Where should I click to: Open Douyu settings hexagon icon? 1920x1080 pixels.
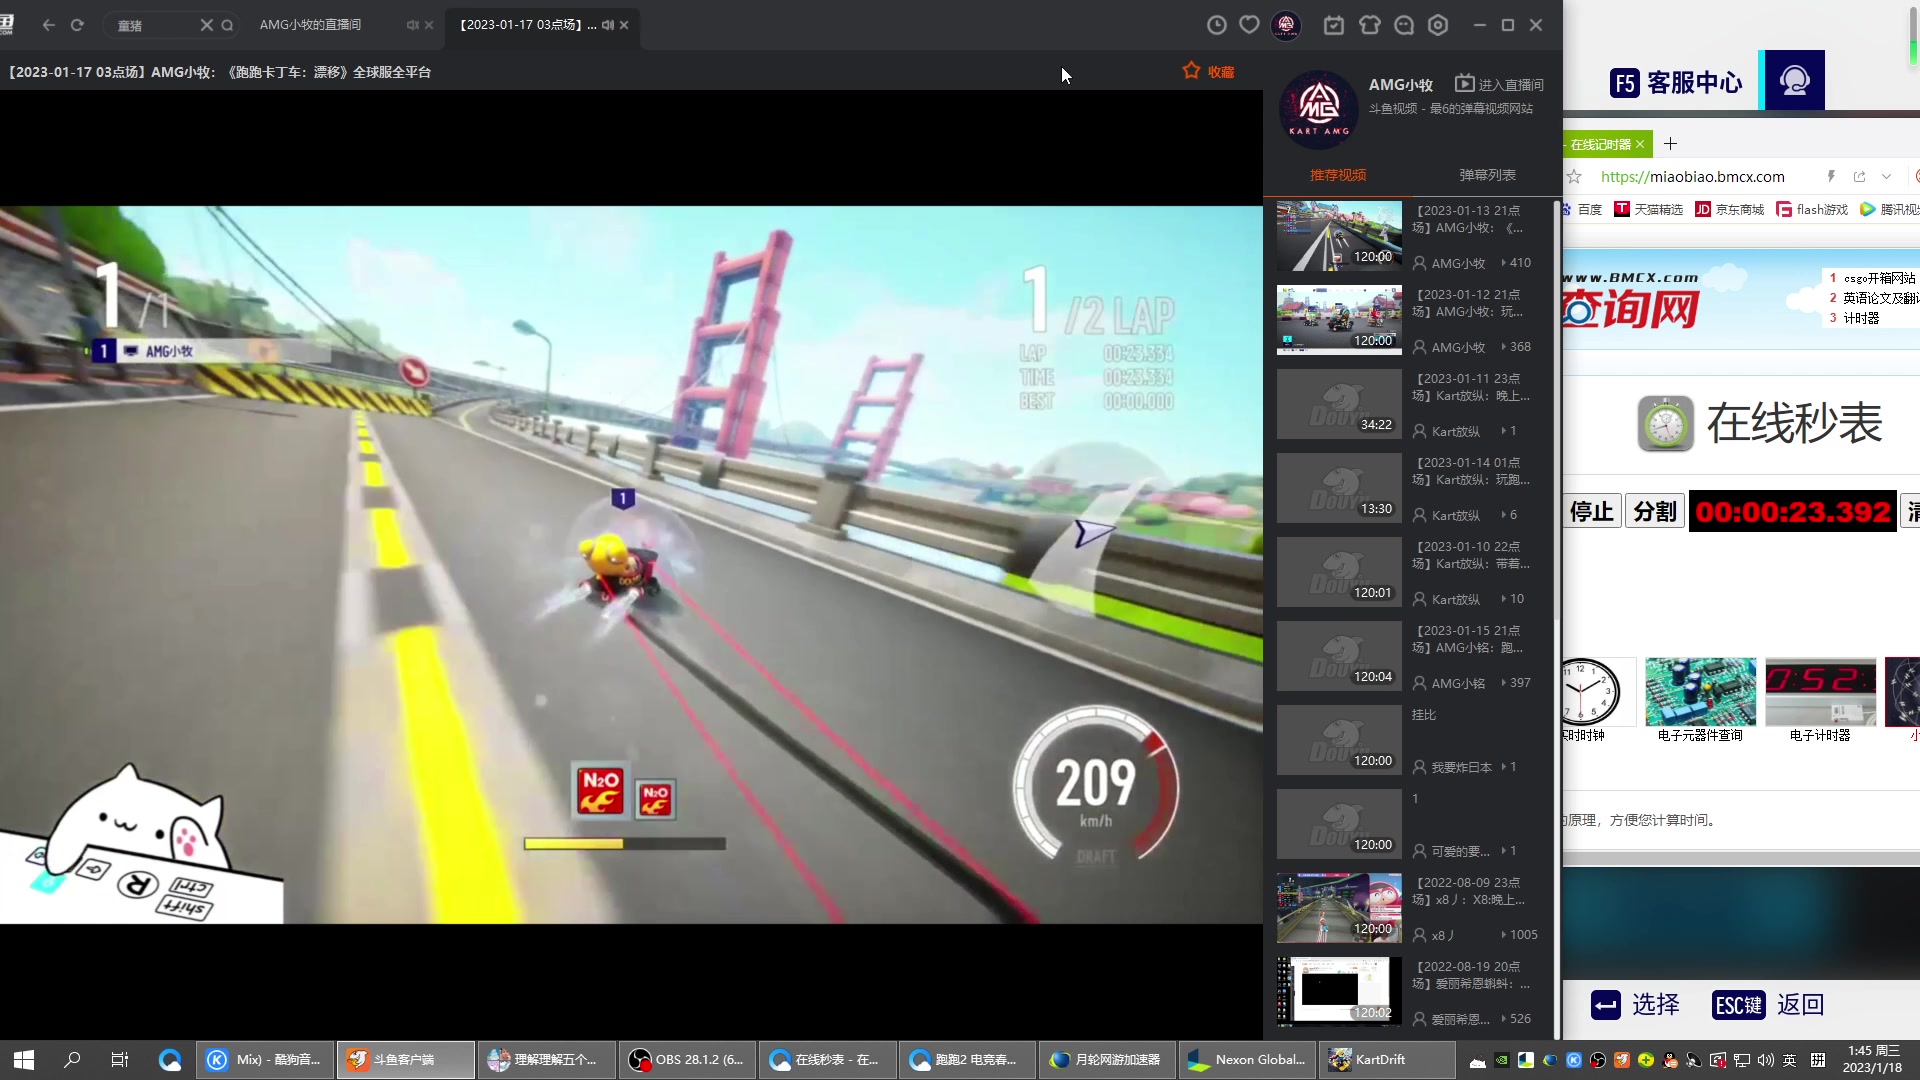(x=1438, y=25)
